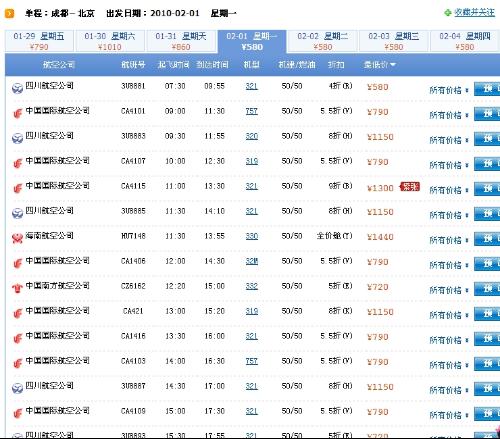Image resolution: width=500 pixels, height=439 pixels.
Task: Click Air China logo for flight CA1416
Action: 17,338
